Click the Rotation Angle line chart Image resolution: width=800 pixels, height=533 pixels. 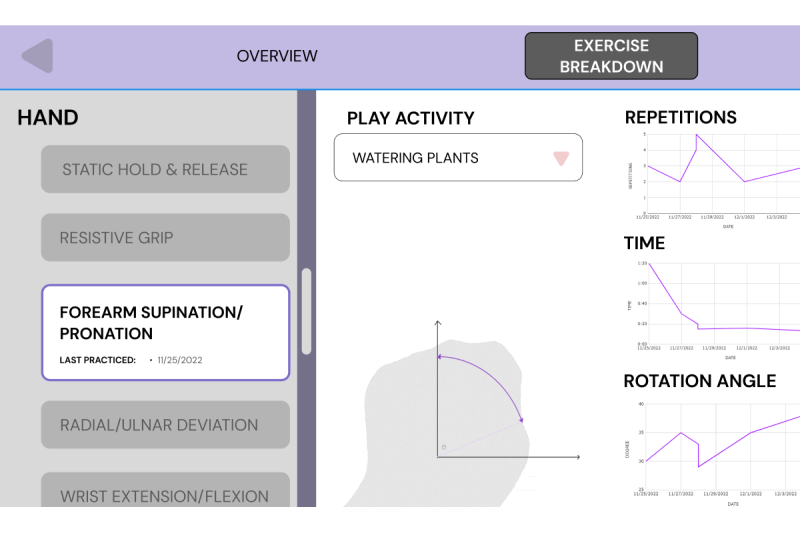point(714,453)
